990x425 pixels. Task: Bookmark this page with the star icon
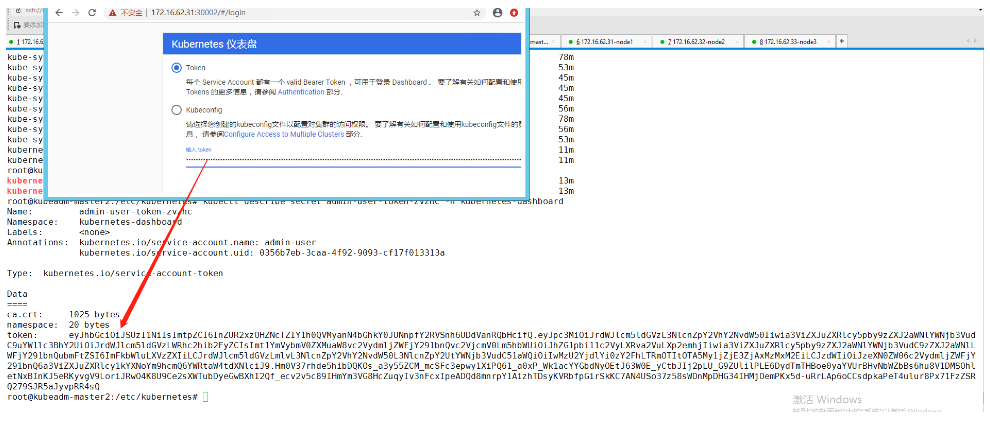click(x=477, y=13)
